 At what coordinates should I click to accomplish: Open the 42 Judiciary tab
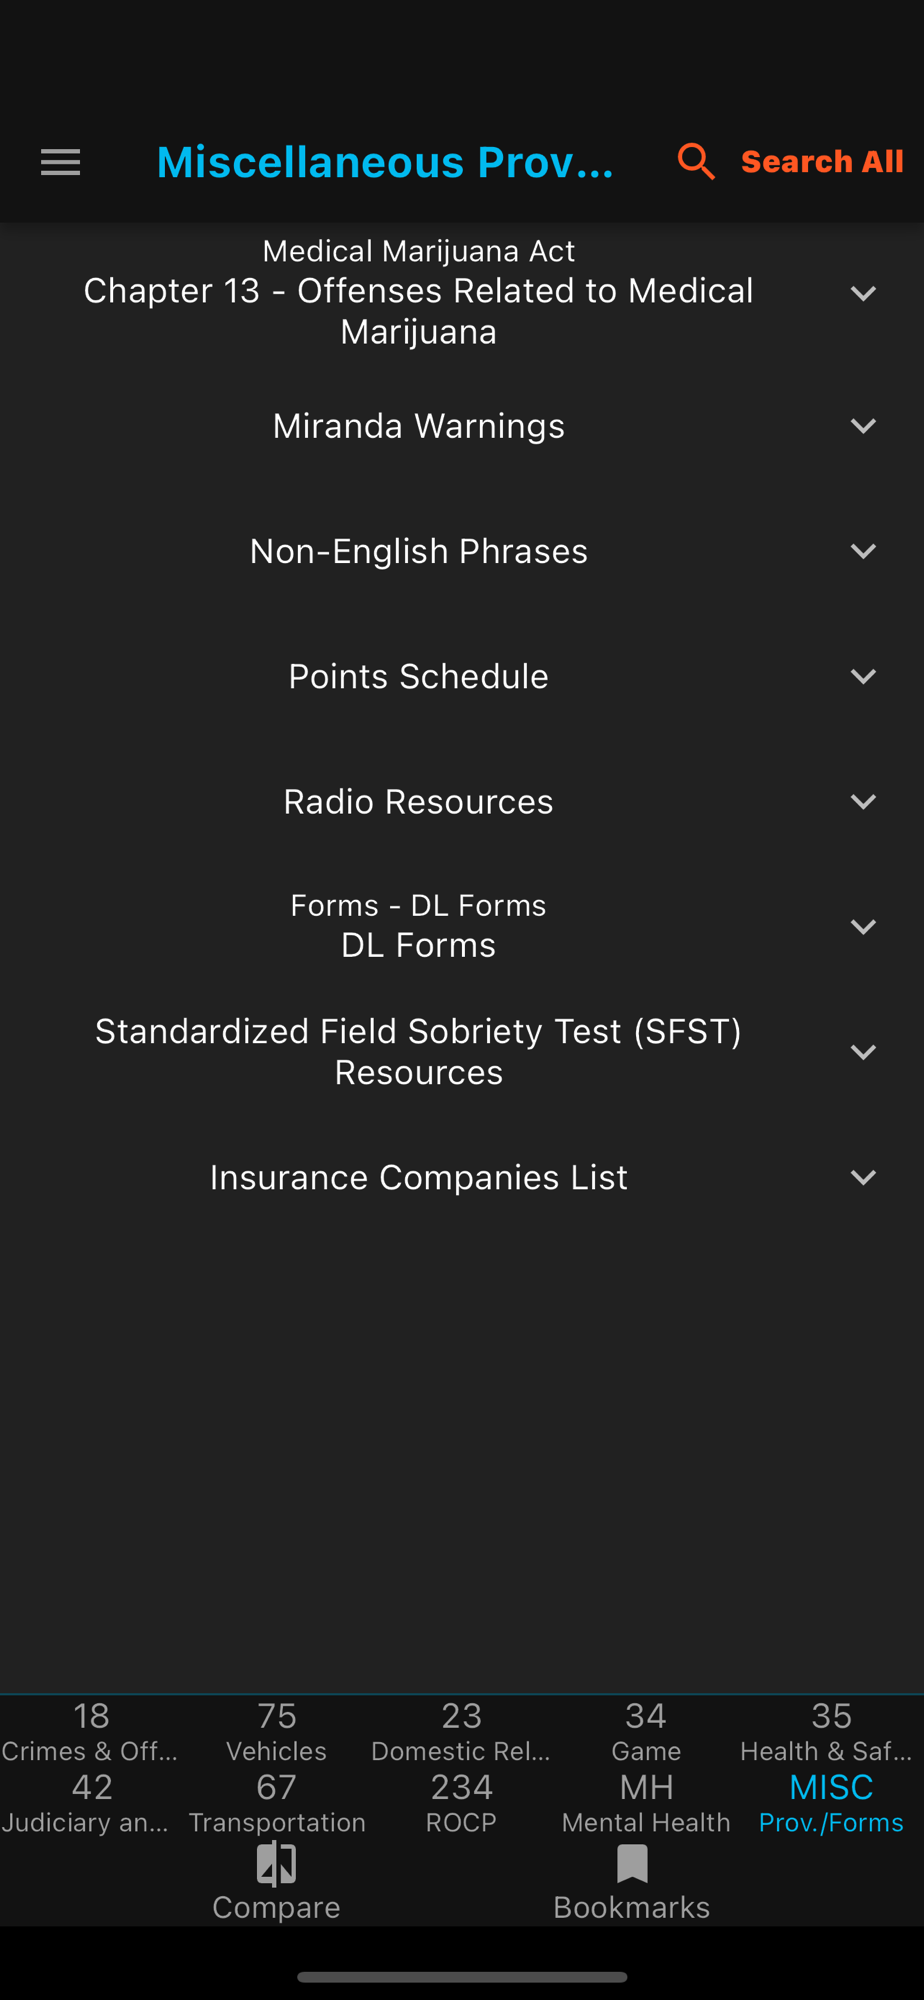point(91,1803)
